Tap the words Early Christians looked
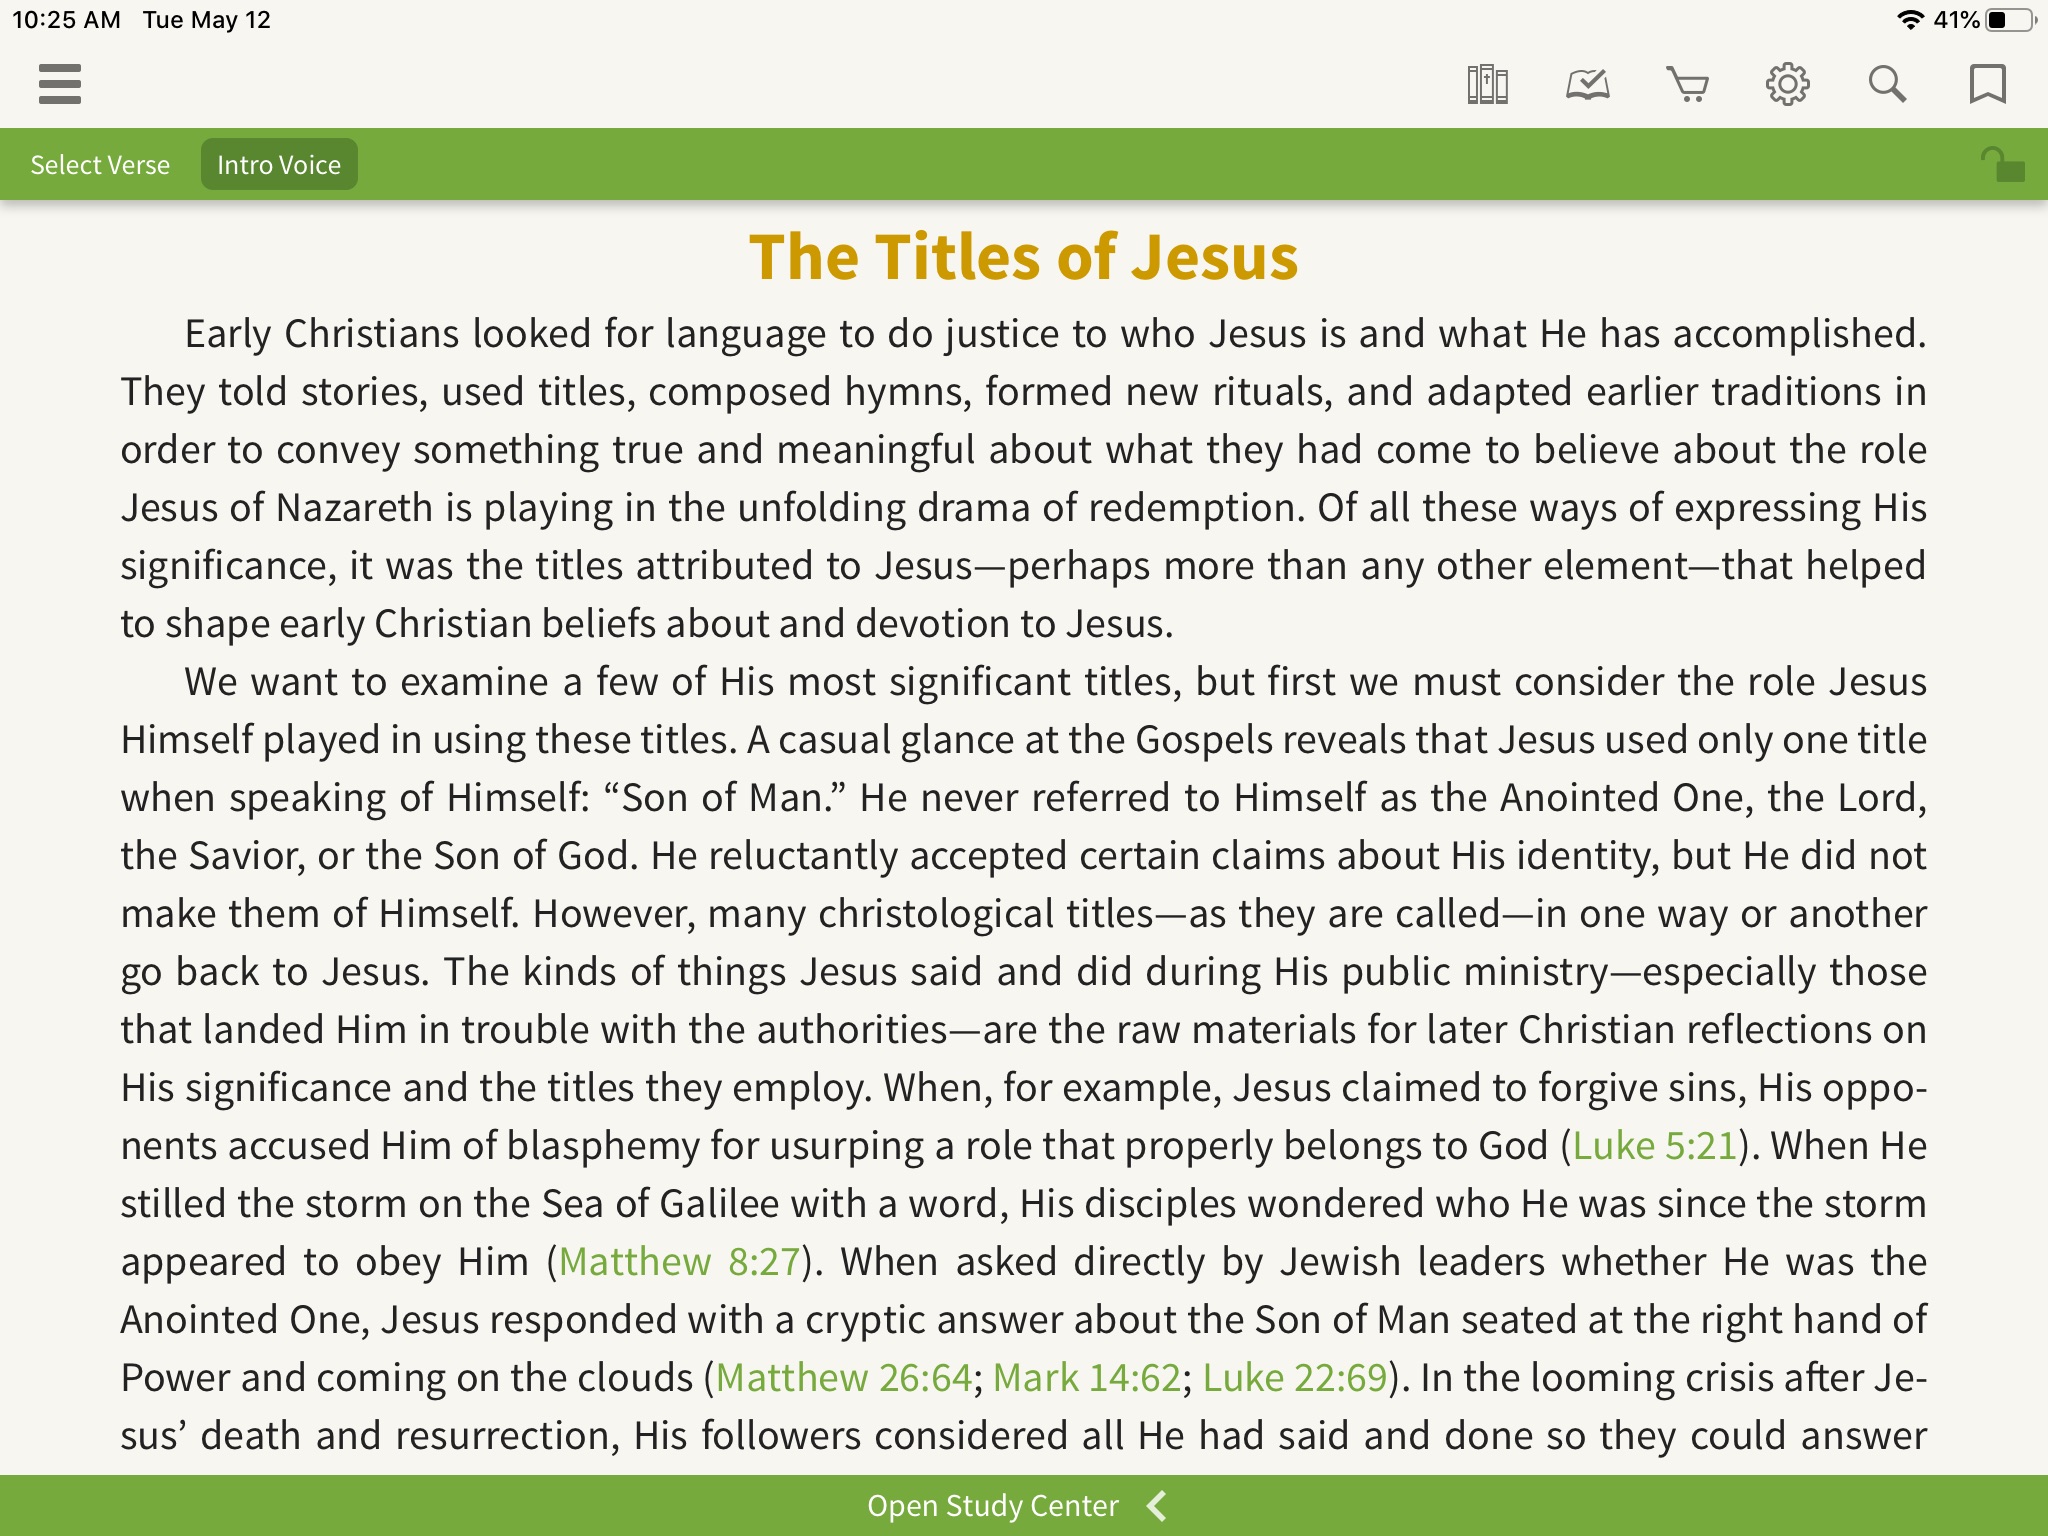The height and width of the screenshot is (1536, 2048). (388, 334)
